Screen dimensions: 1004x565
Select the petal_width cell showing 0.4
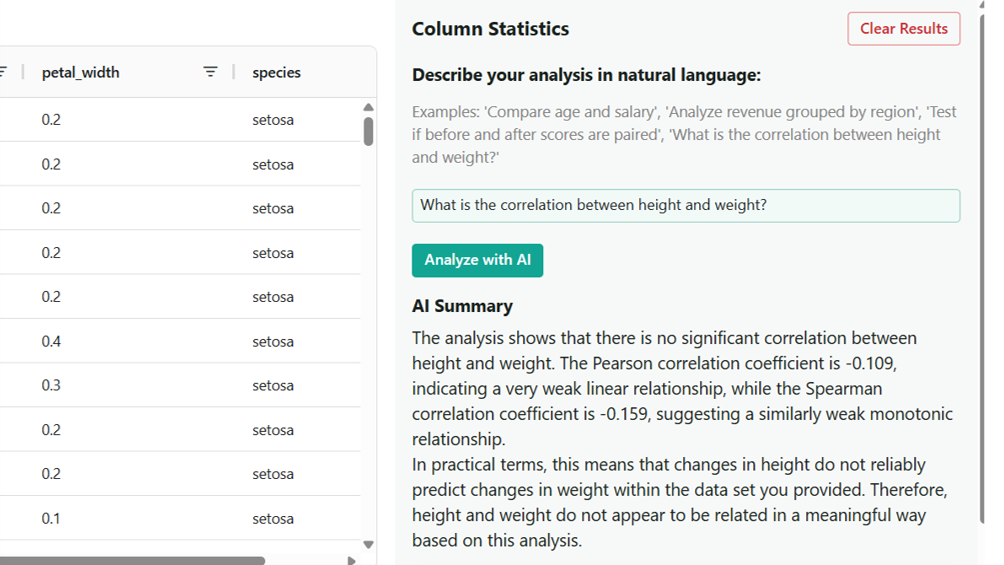click(51, 341)
